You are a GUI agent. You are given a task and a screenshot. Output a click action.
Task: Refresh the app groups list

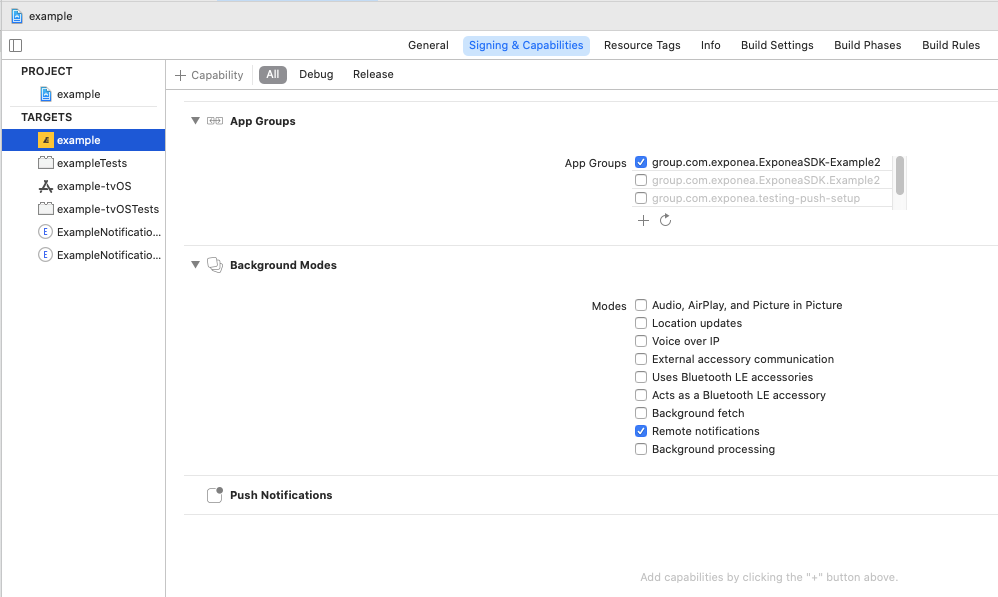click(666, 220)
